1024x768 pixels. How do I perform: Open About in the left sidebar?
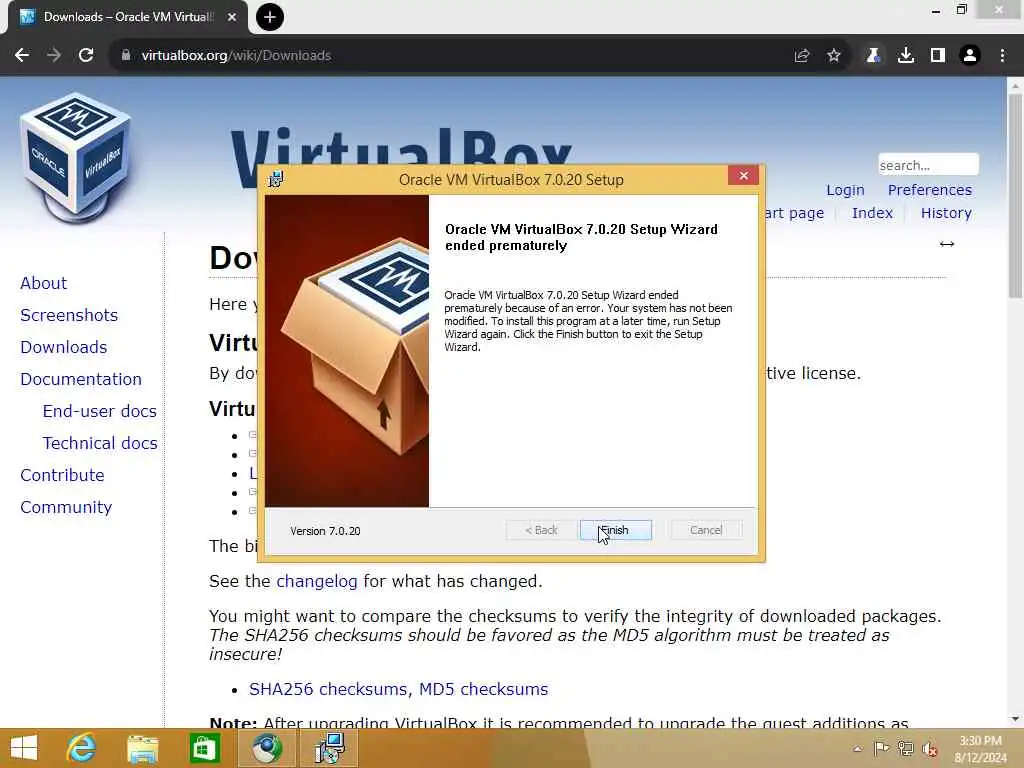[x=43, y=283]
